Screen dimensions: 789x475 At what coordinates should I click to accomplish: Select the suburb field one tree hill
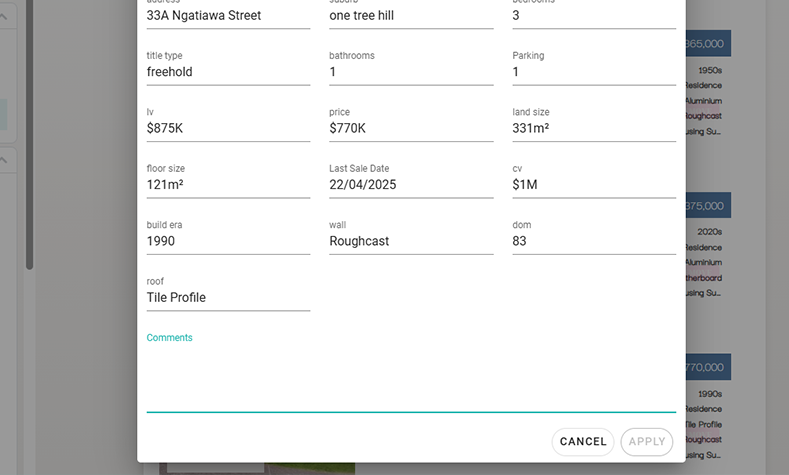coord(410,16)
